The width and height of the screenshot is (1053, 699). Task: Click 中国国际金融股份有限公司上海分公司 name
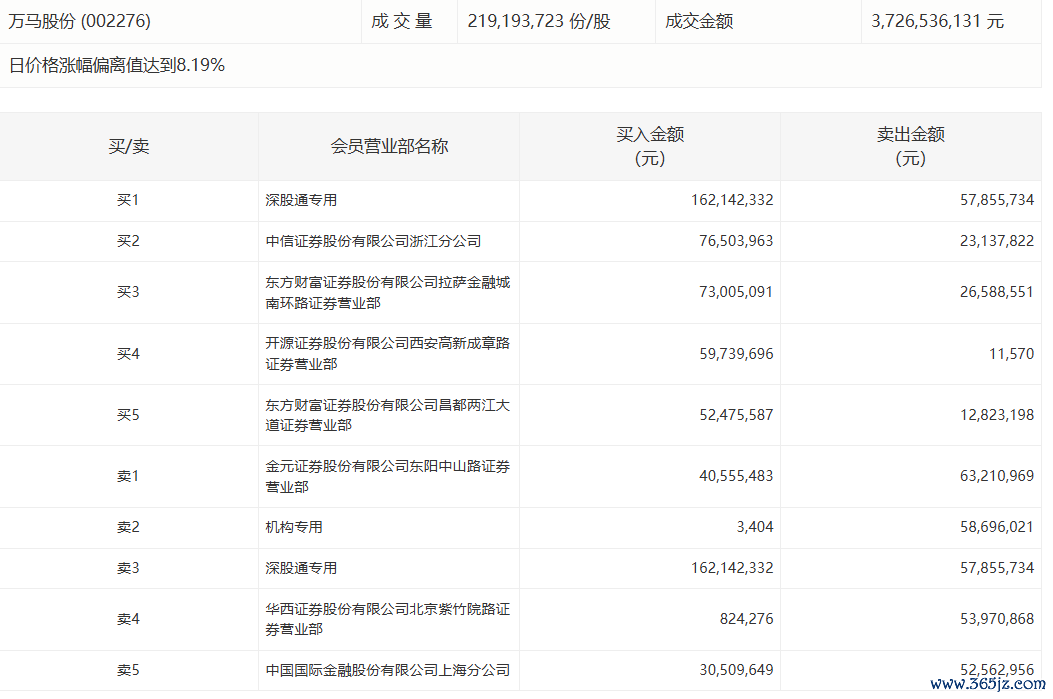point(387,670)
